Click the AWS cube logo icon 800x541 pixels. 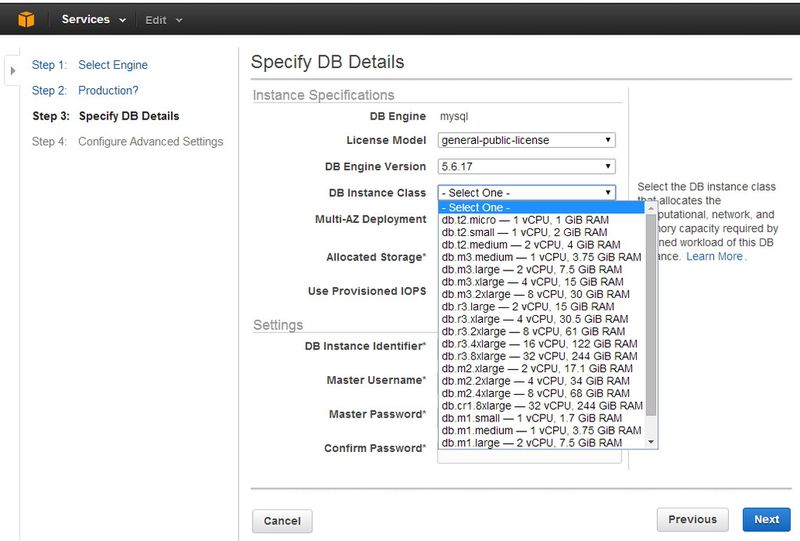(x=25, y=19)
